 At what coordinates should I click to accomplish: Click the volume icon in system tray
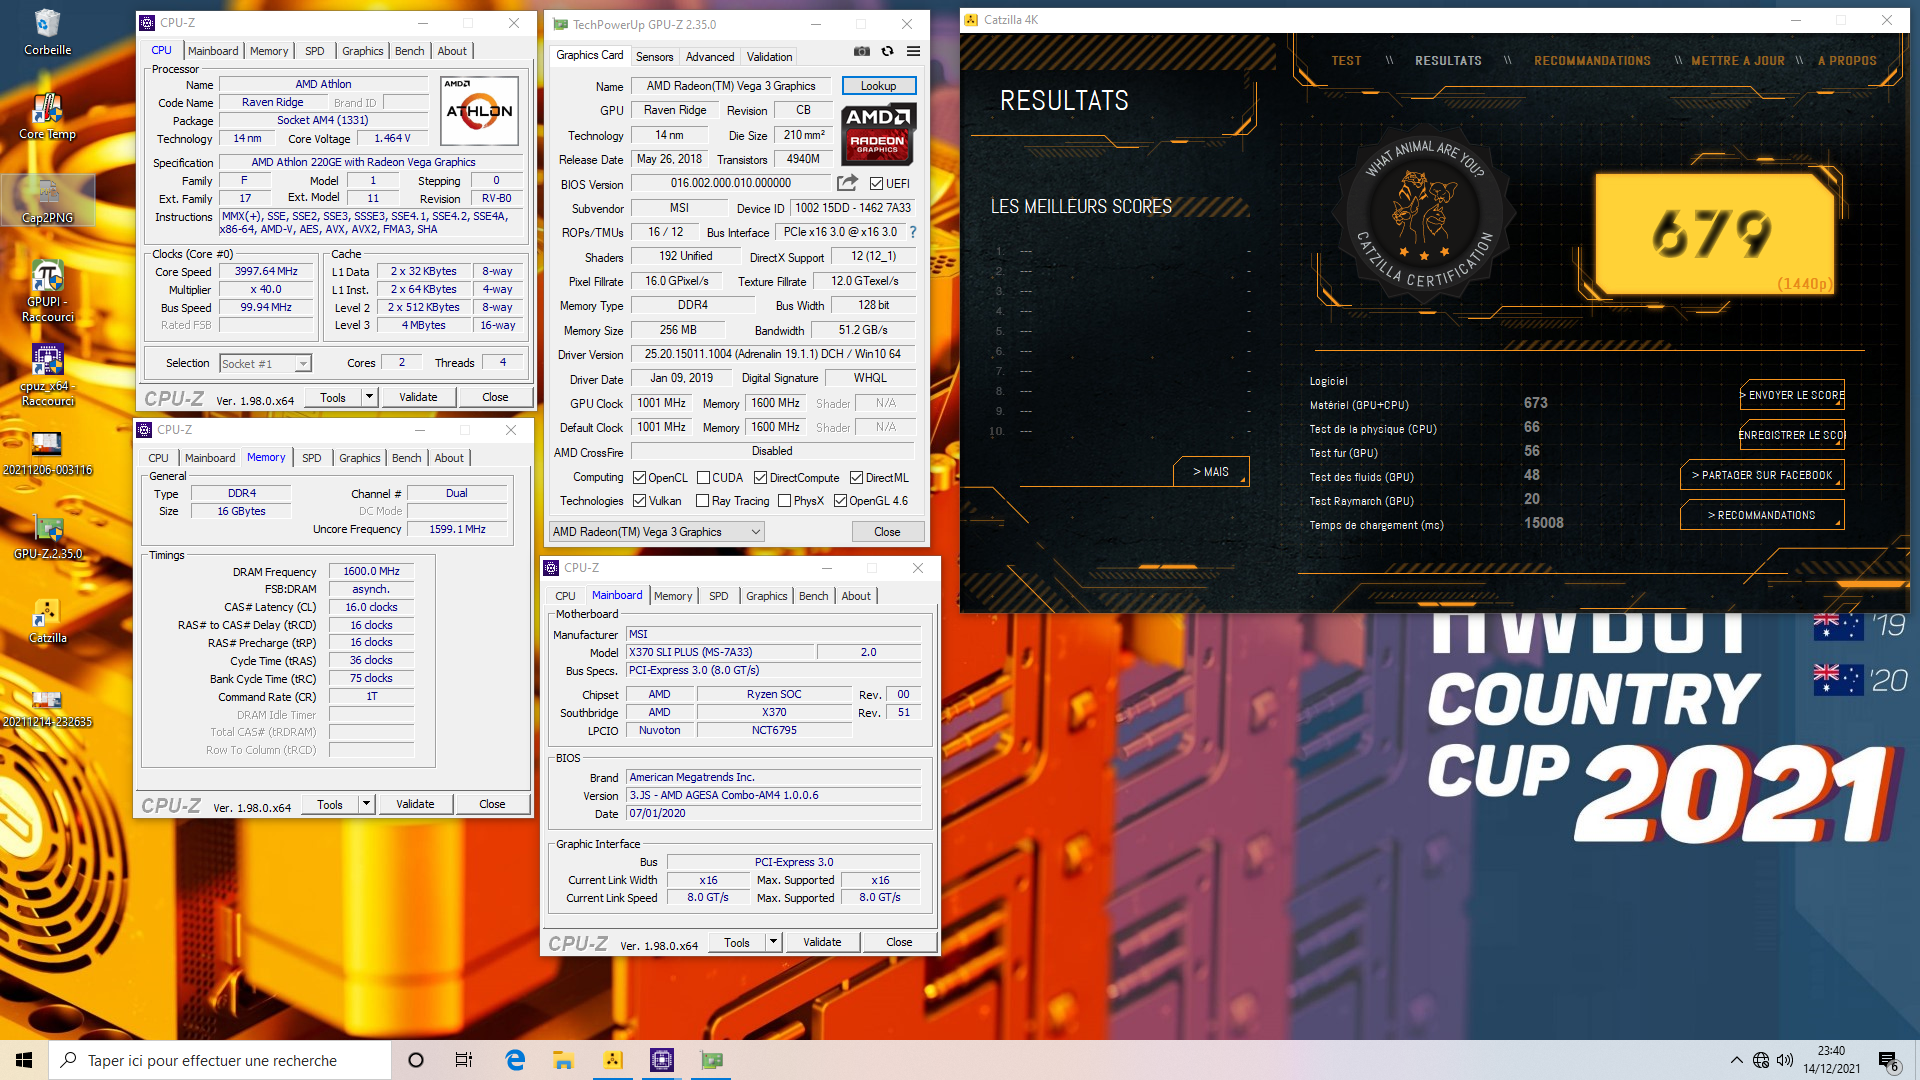(1785, 1060)
